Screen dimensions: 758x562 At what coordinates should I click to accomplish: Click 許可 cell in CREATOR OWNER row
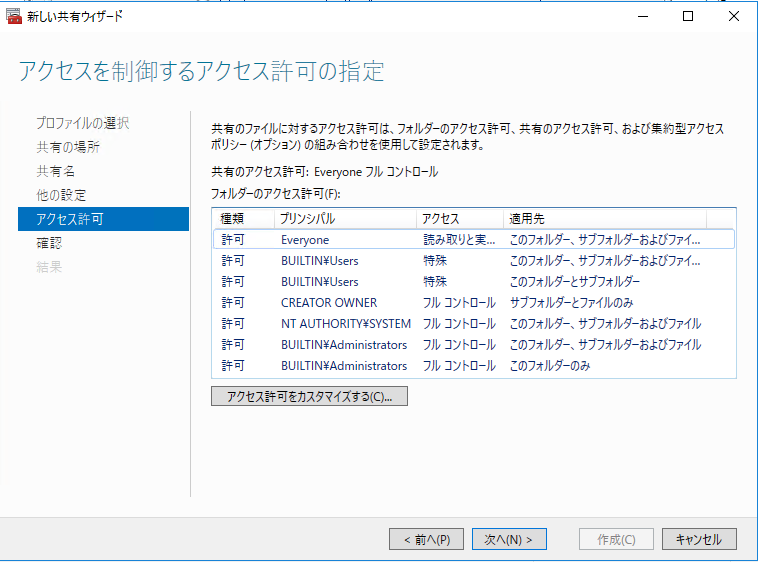click(x=233, y=303)
